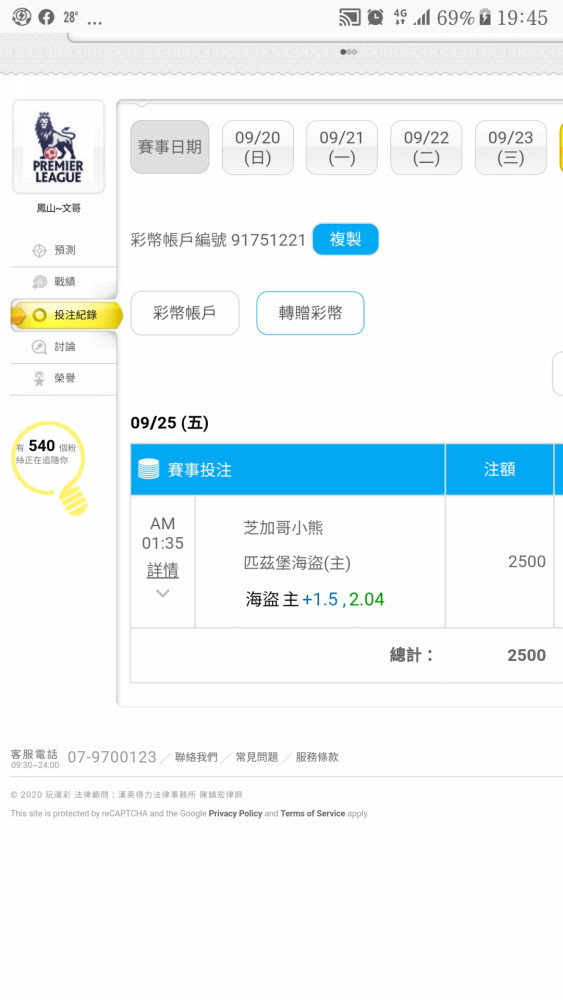Copy account number with 複製 button
The image size is (563, 1000).
(346, 239)
